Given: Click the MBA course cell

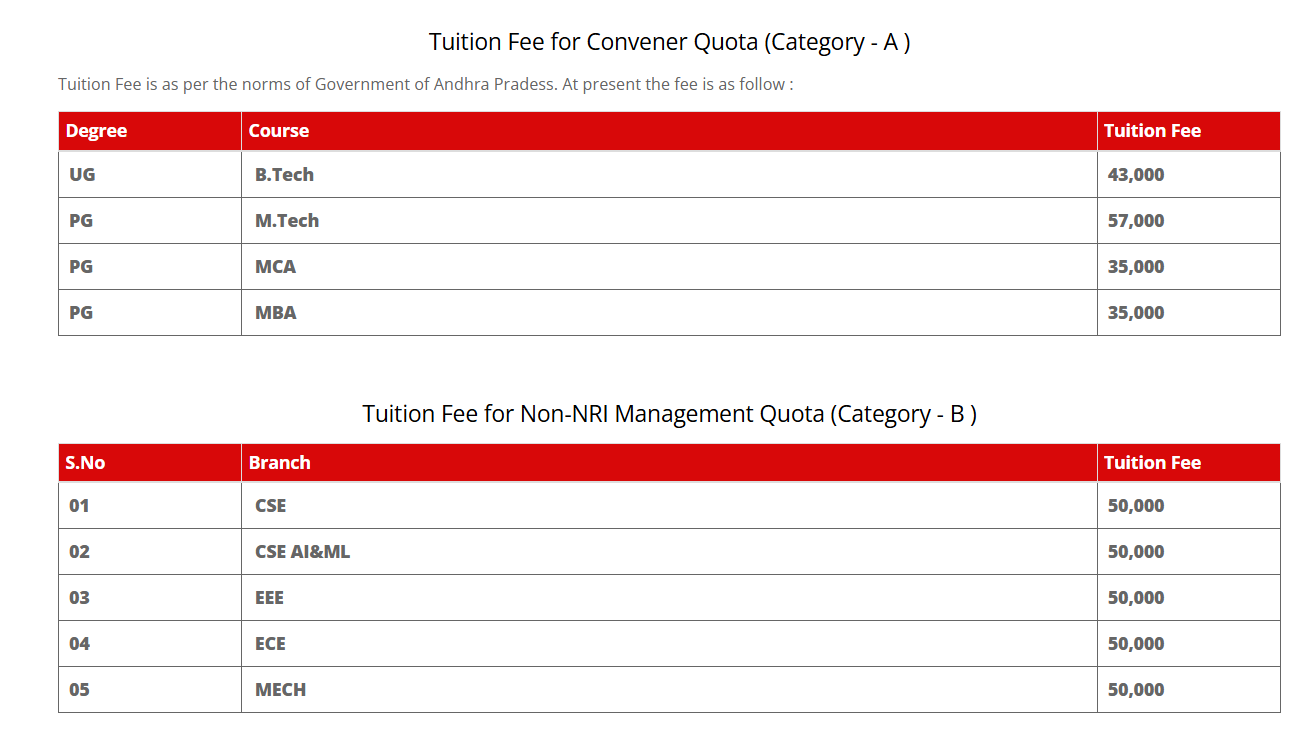Looking at the screenshot, I should click(275, 313).
